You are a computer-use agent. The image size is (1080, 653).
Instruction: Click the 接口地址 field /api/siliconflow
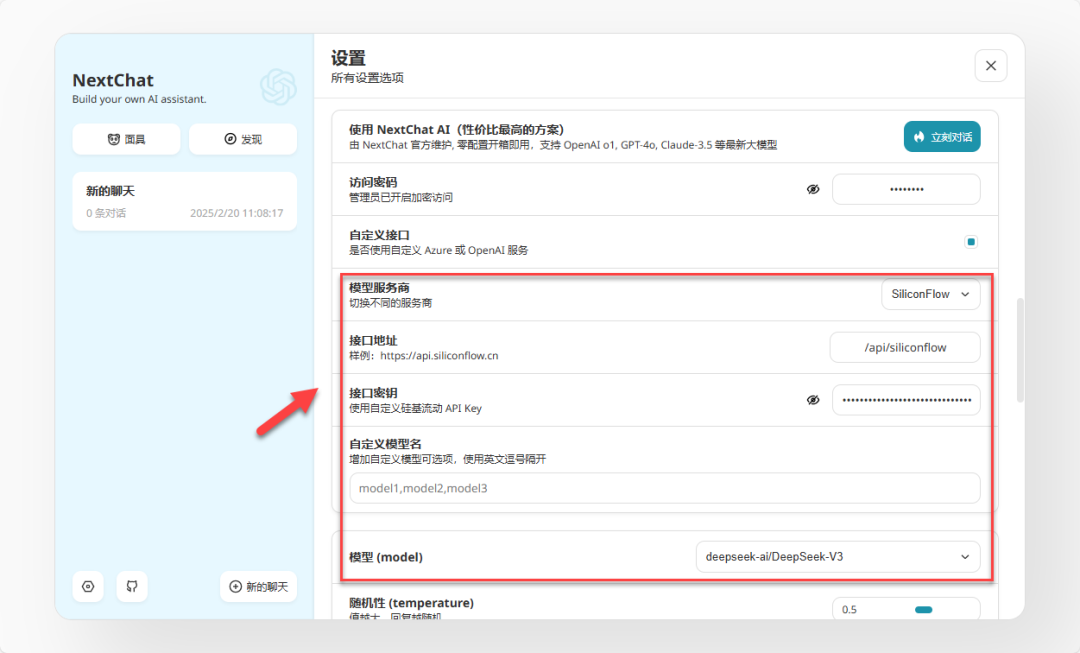click(x=905, y=347)
